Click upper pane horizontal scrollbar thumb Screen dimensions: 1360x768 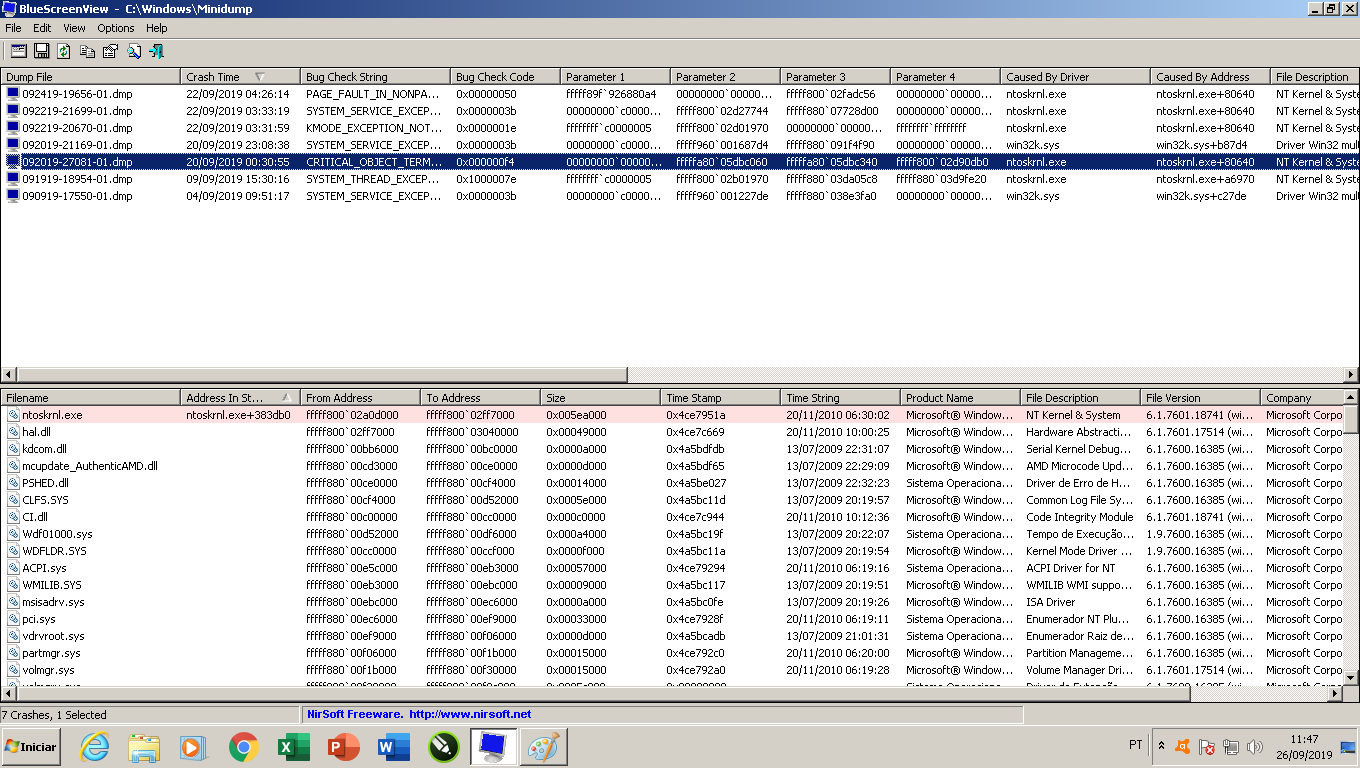[x=320, y=375]
